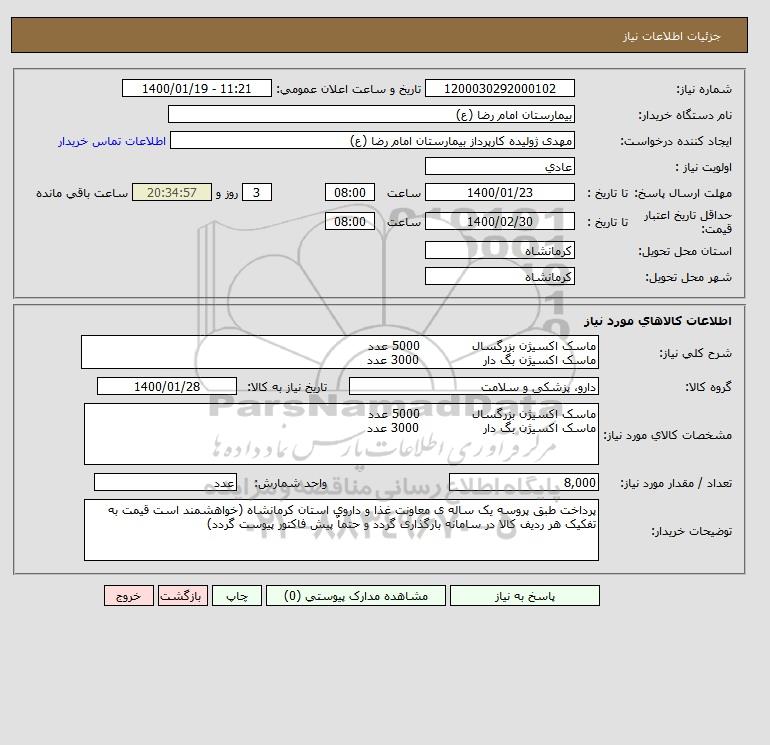Click the label شهر محل تحویل
This screenshot has height=745, width=770.
tap(688, 277)
